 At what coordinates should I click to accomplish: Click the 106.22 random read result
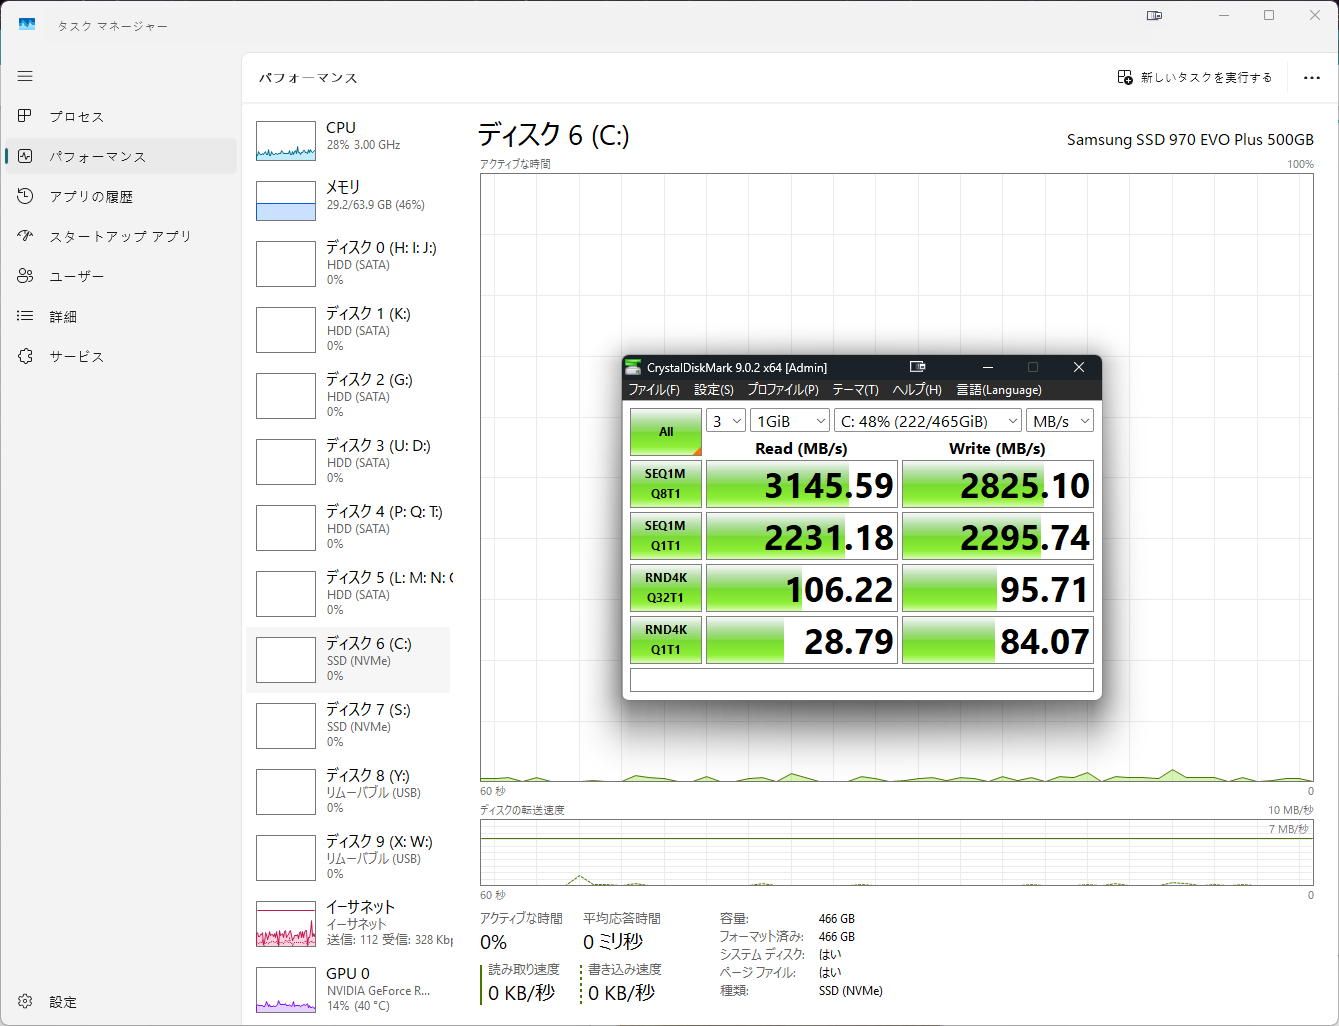pyautogui.click(x=802, y=588)
